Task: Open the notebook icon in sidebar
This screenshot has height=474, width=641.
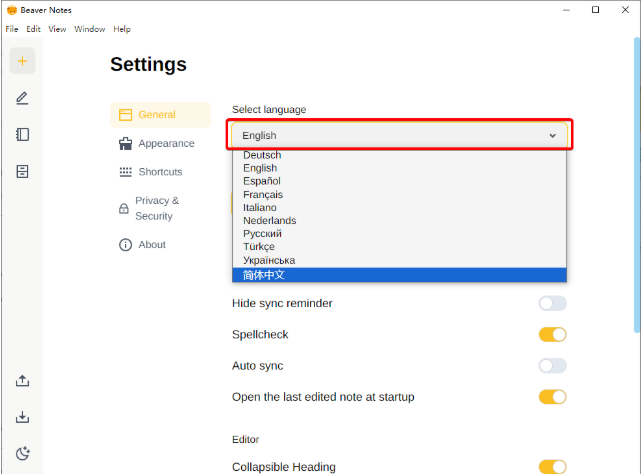Action: point(22,135)
